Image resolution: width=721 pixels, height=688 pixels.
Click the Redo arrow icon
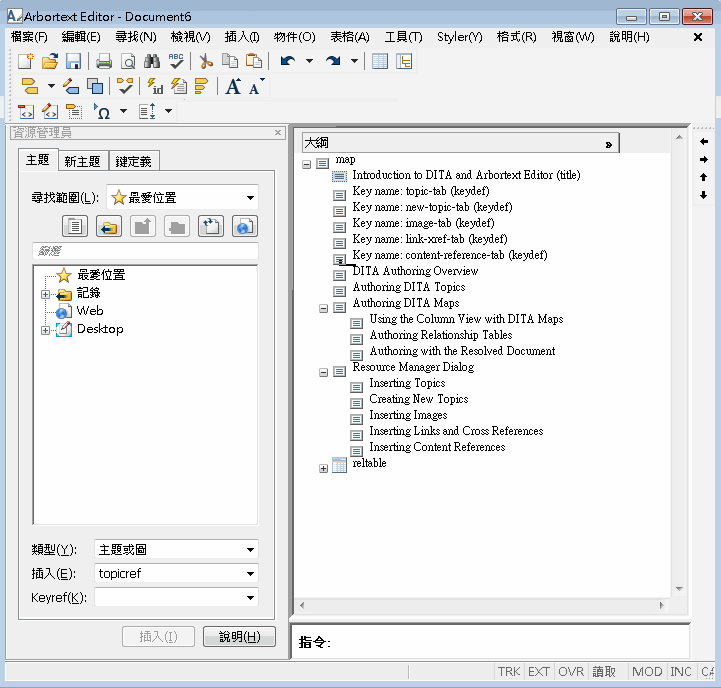[x=333, y=61]
